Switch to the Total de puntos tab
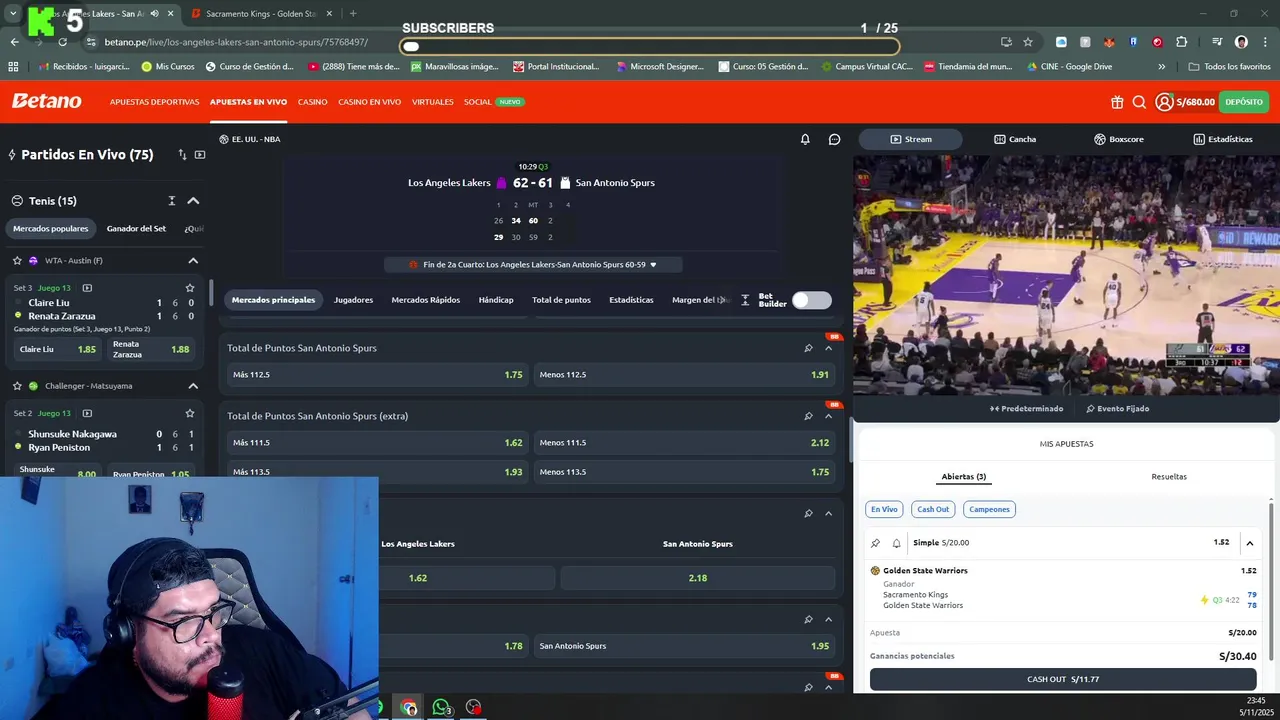This screenshot has height=720, width=1280. 561,300
